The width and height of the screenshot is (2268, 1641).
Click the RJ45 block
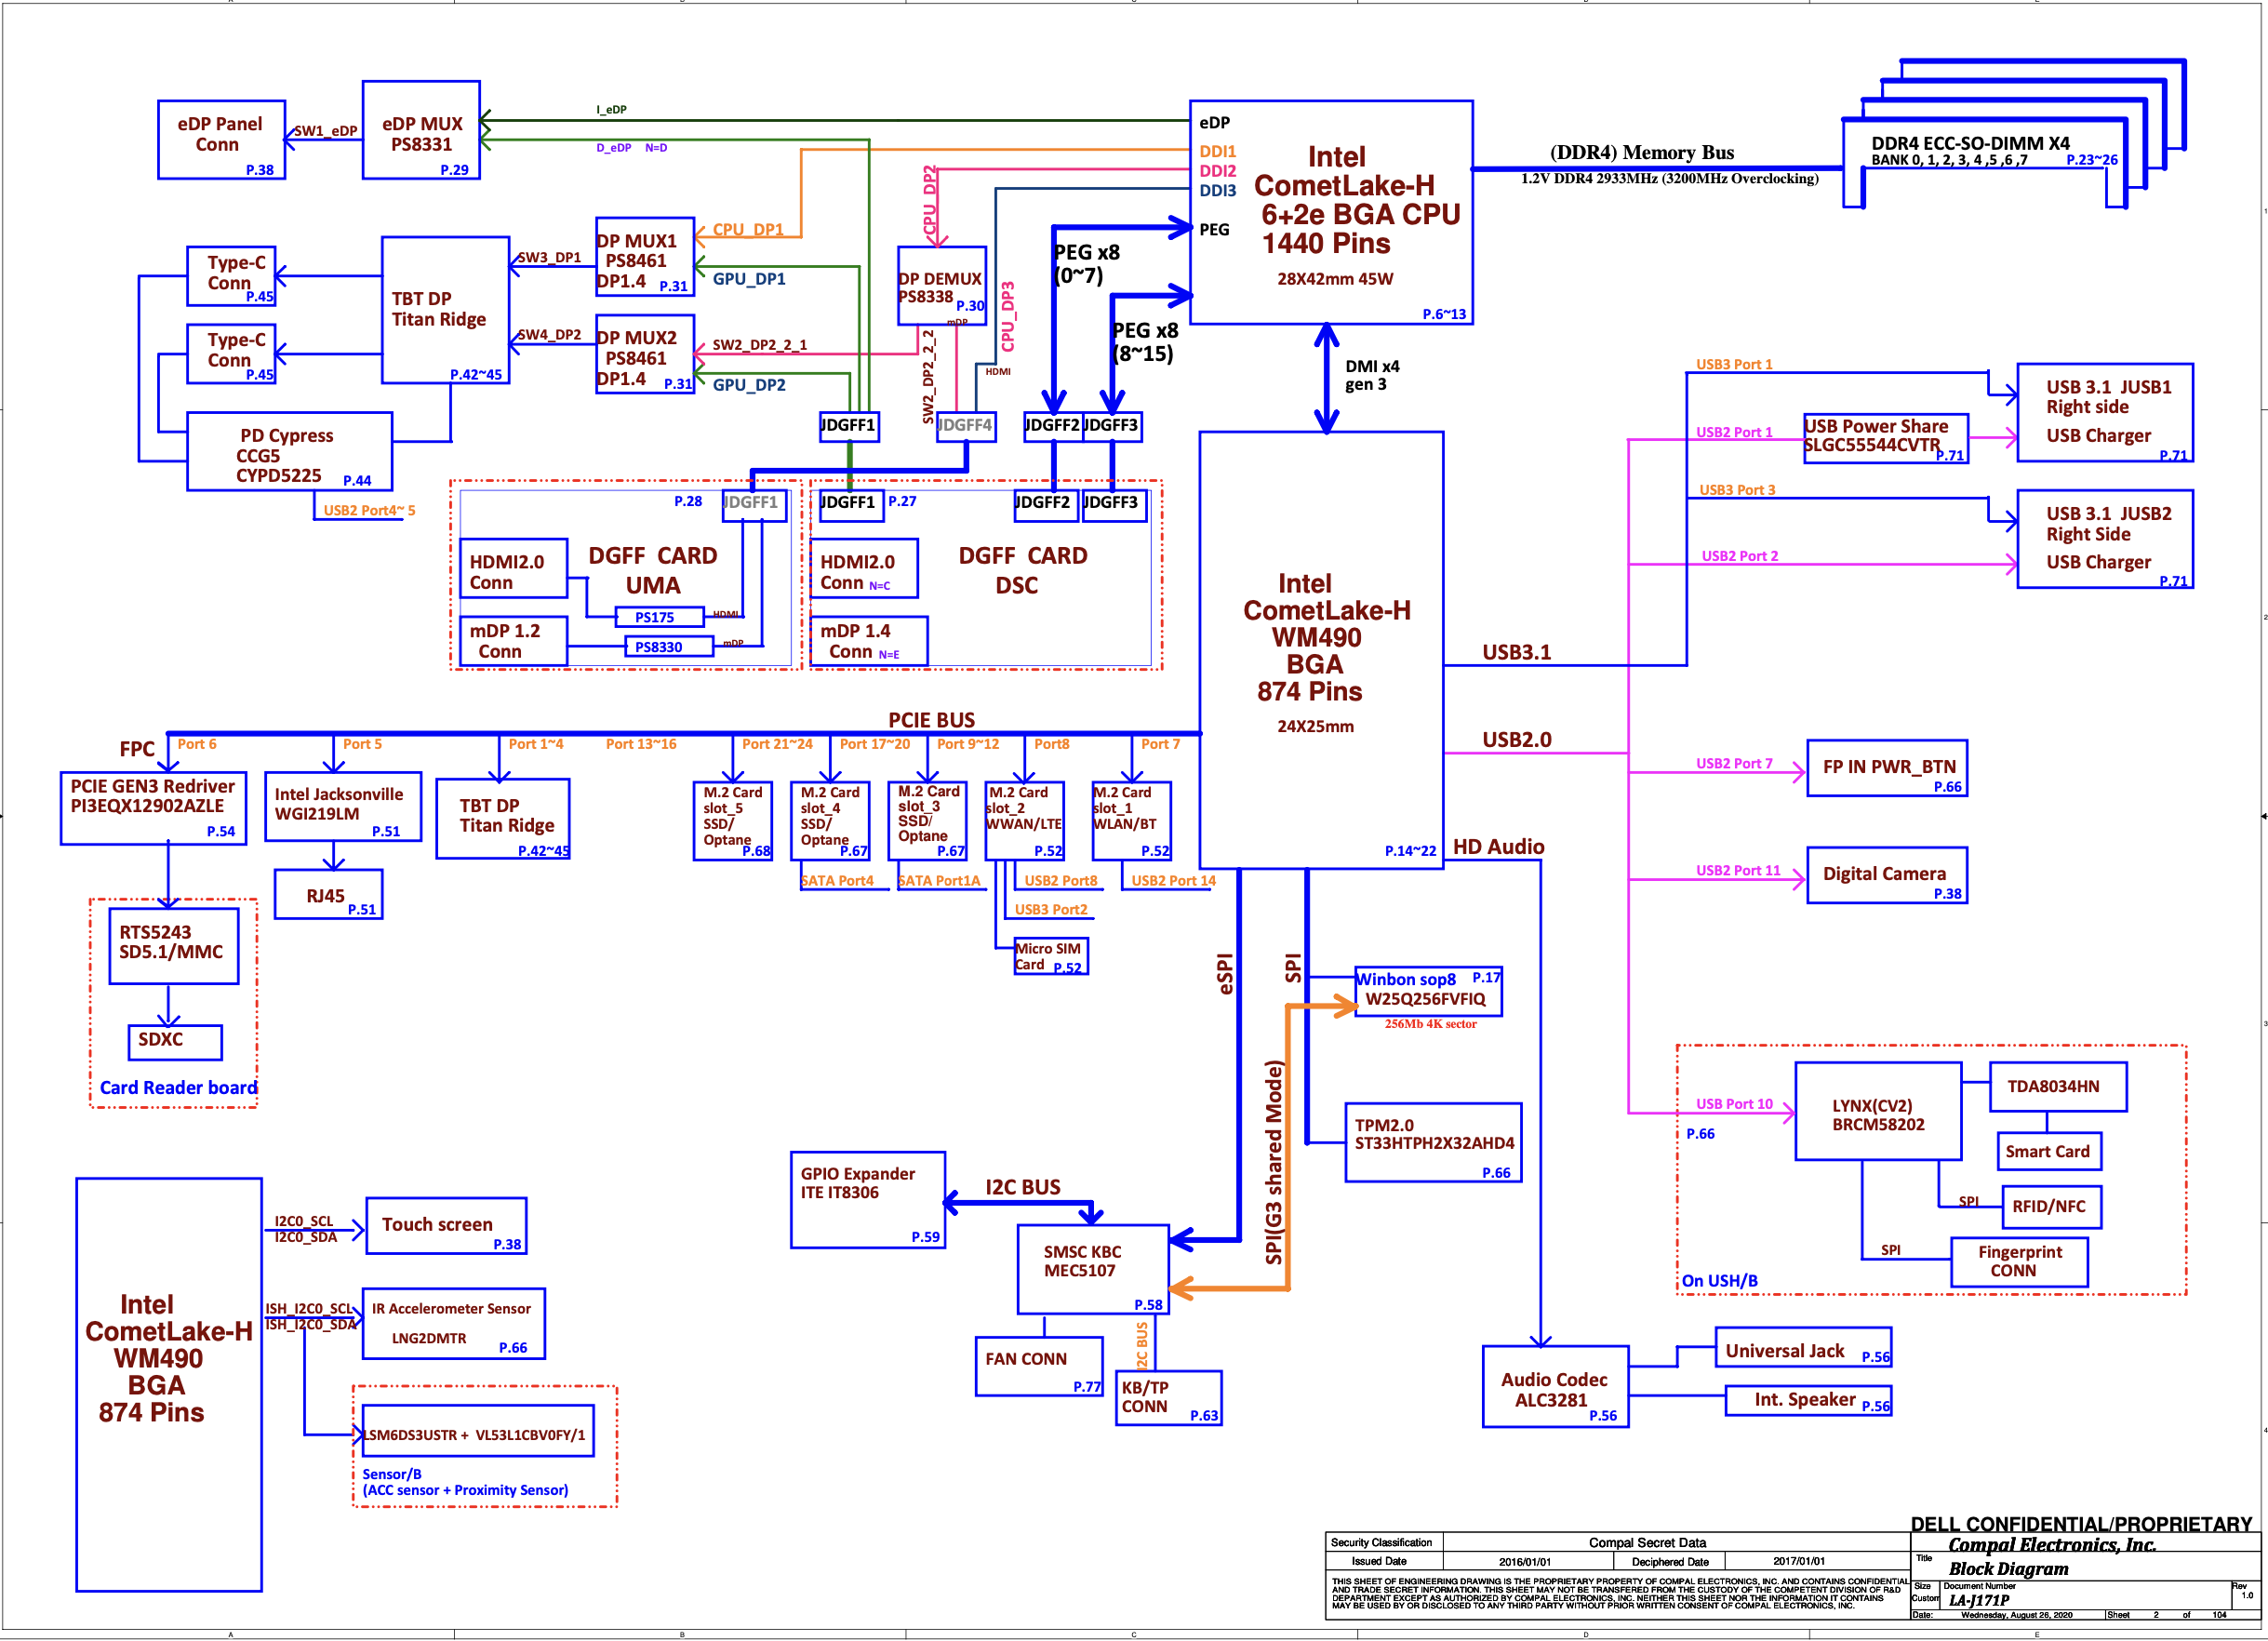coord(328,893)
